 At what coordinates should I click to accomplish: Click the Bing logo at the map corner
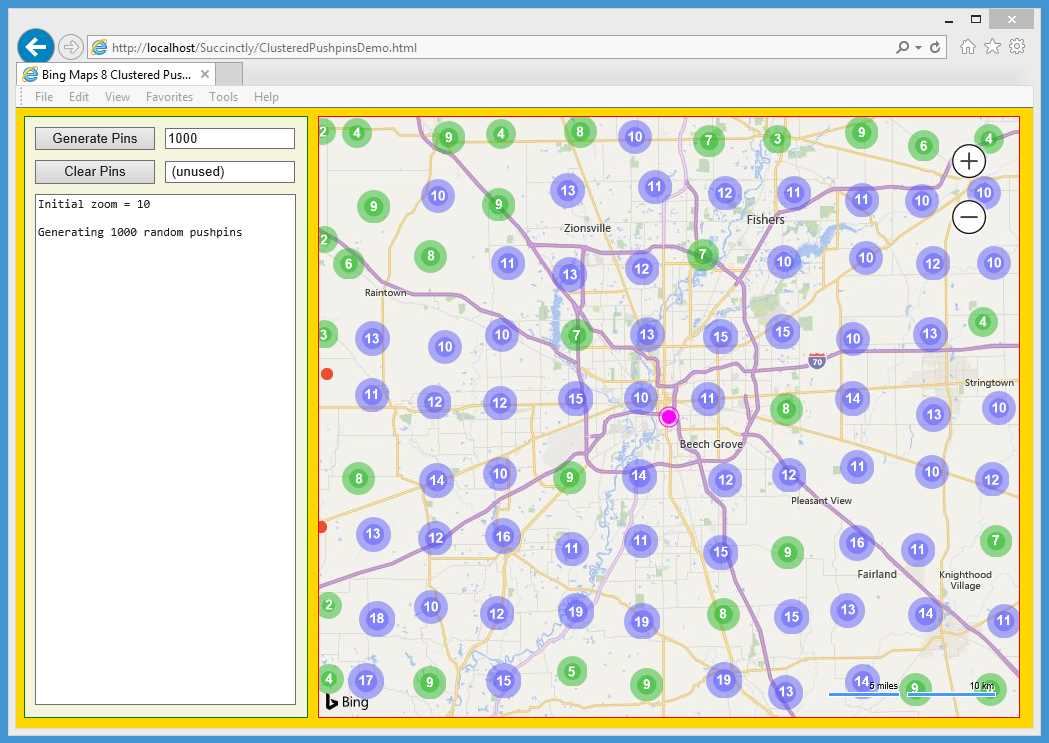click(x=345, y=702)
